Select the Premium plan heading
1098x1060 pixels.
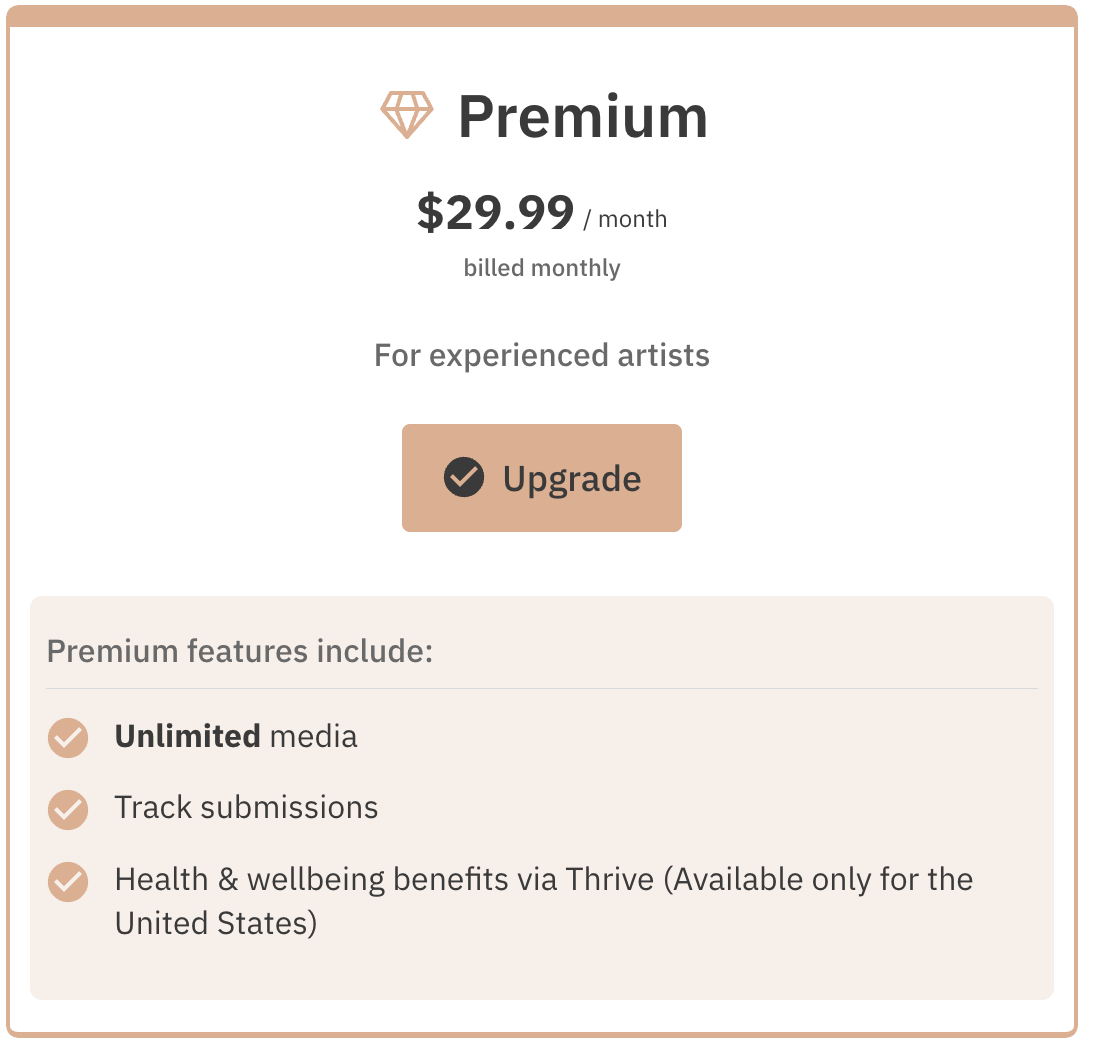pos(582,116)
